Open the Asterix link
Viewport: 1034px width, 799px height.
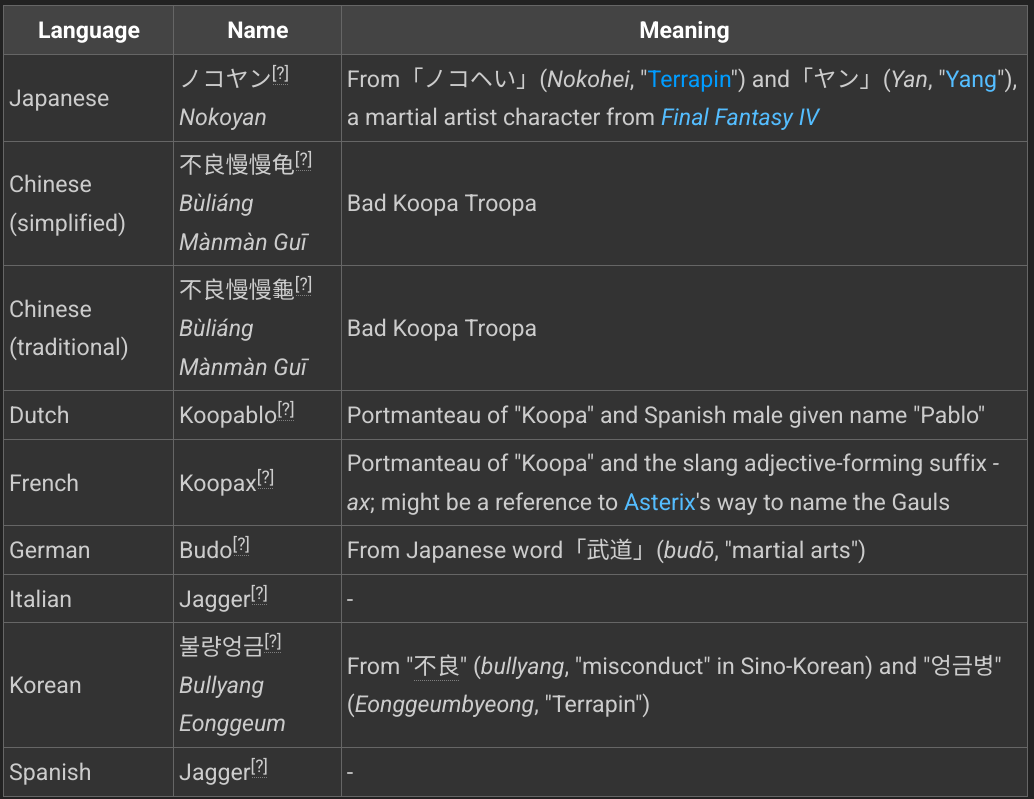[x=659, y=502]
